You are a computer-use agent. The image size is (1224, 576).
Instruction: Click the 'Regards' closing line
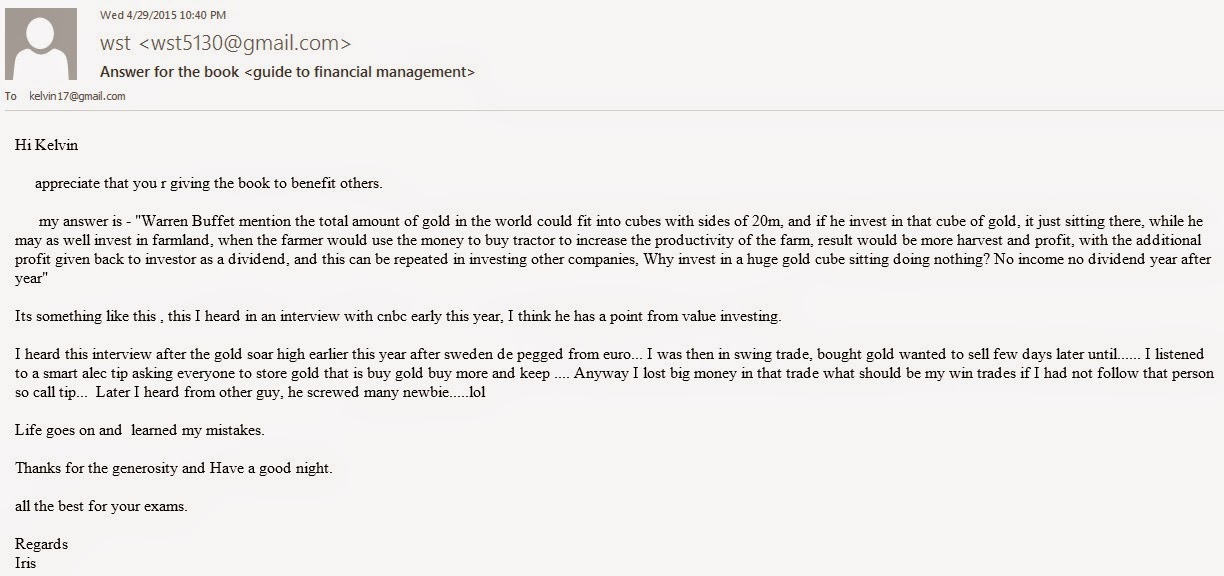(41, 544)
